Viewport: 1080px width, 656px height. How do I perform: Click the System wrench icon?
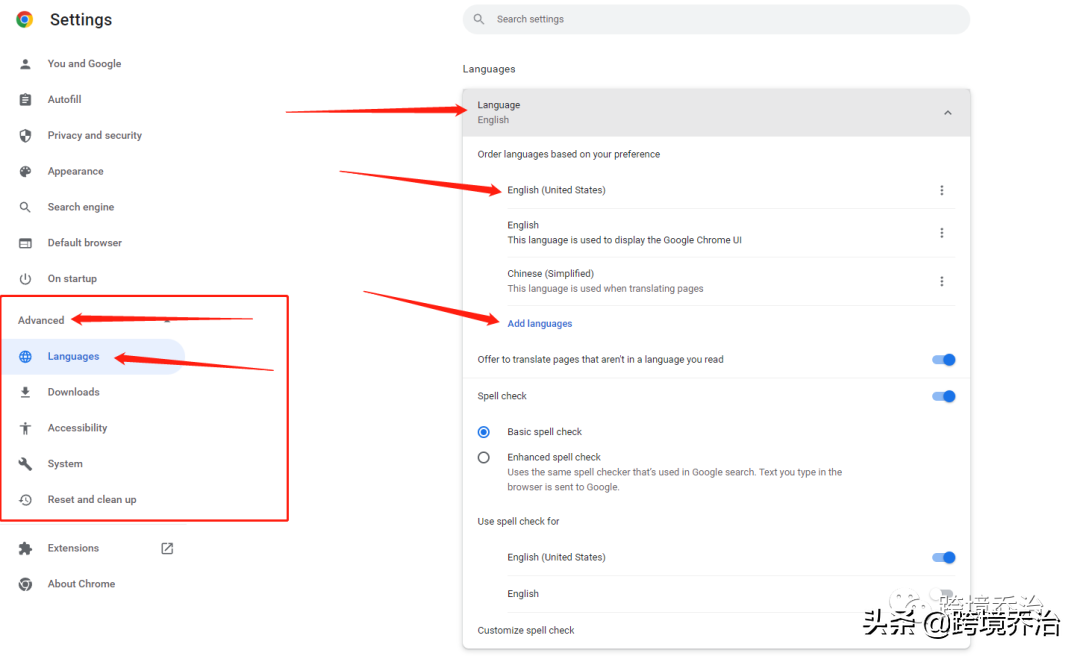point(25,464)
